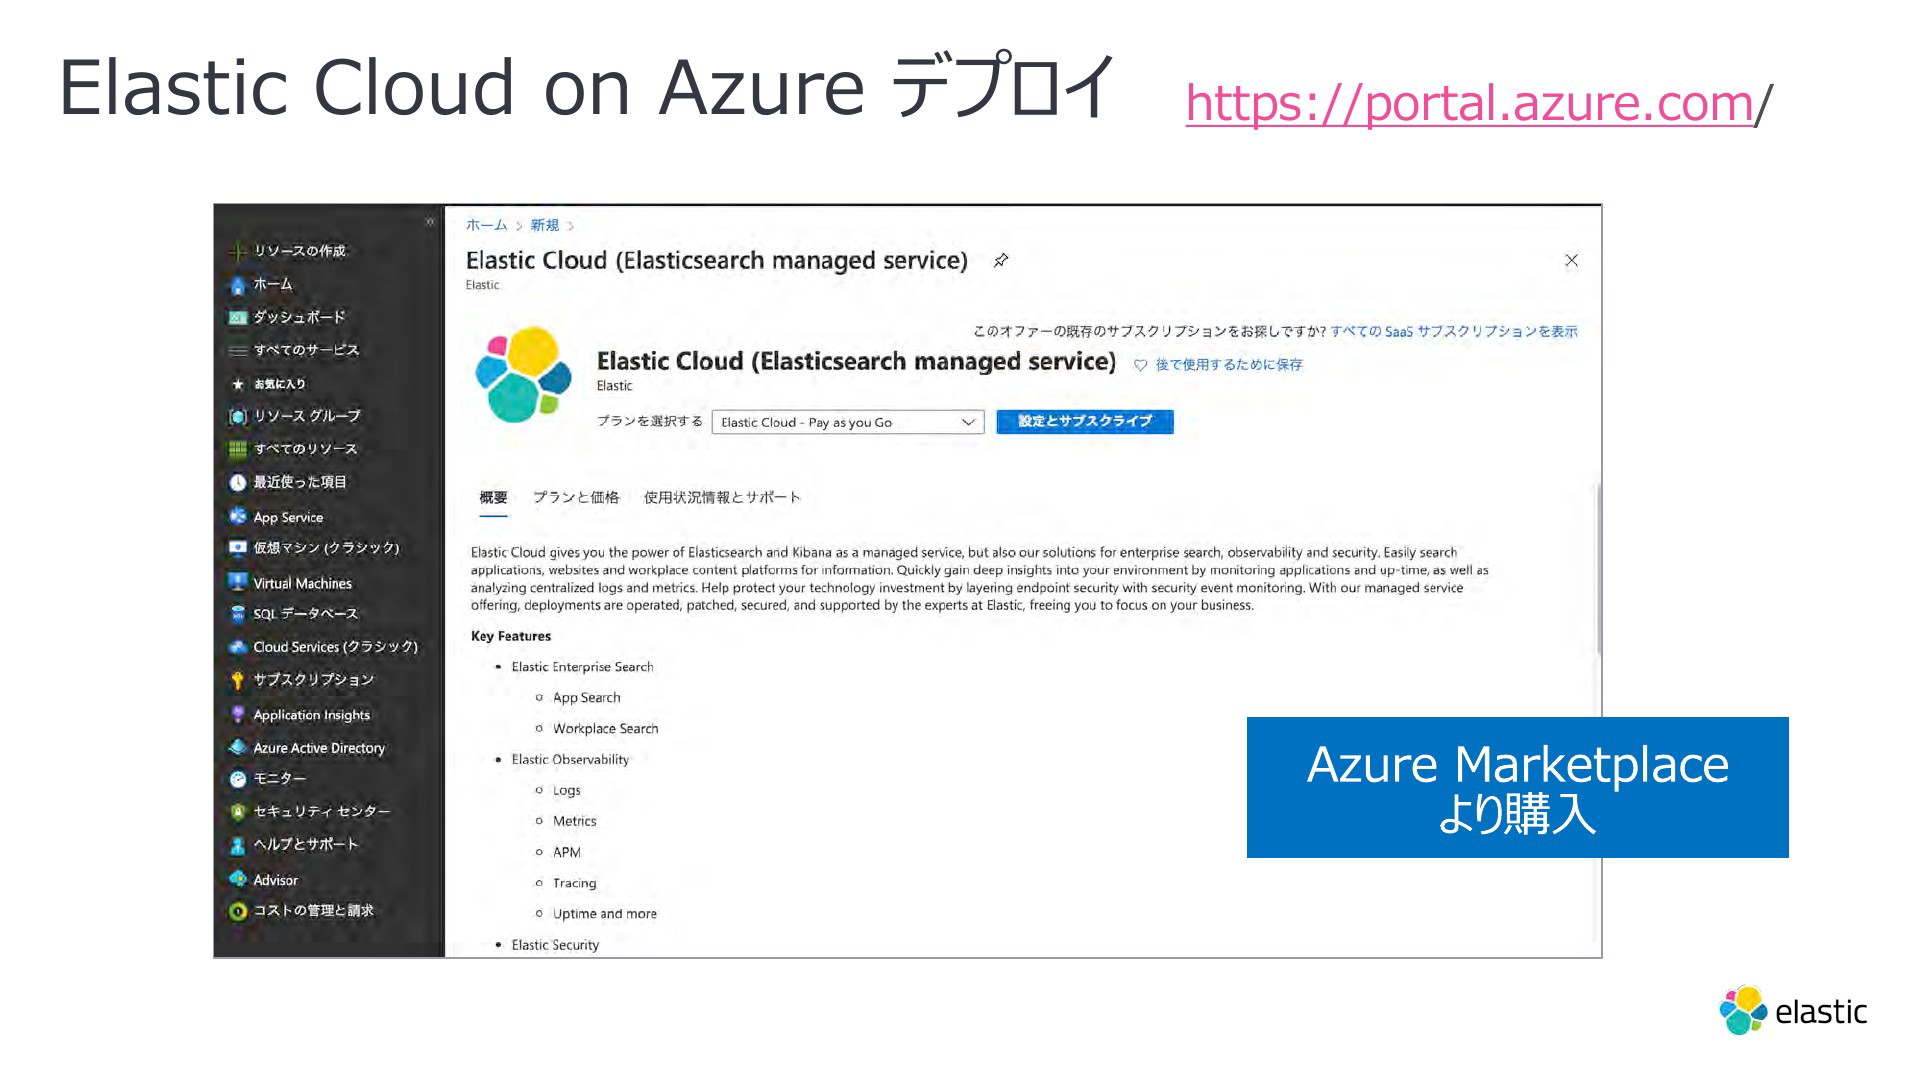1920x1080 pixels.
Task: Click the SQL データベース icon
Action: [237, 613]
